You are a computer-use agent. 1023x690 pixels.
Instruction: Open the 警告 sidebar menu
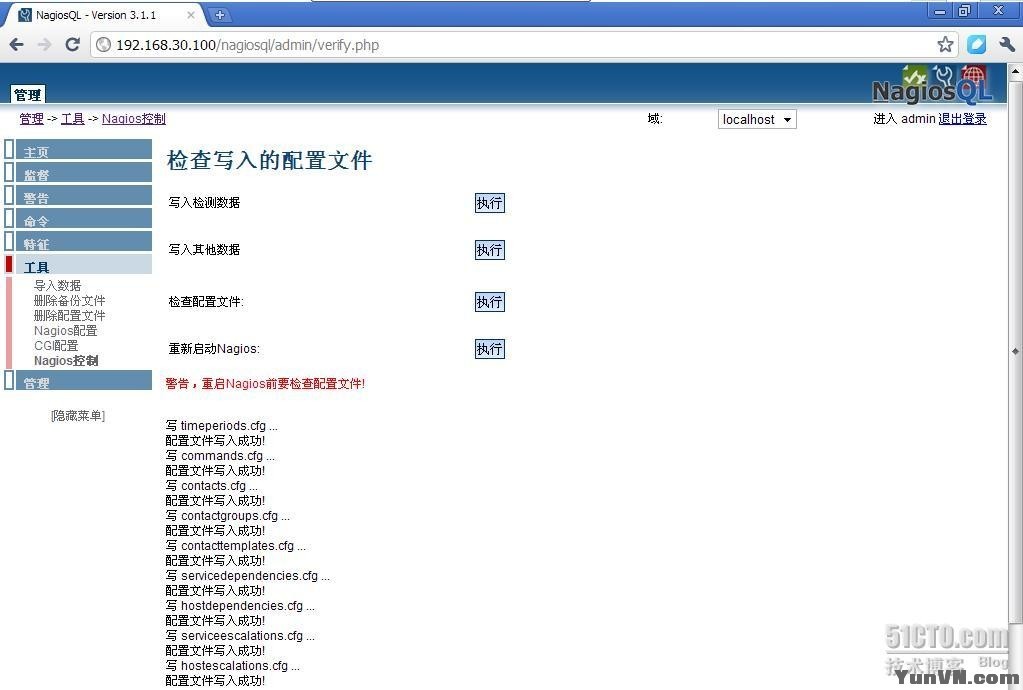[84, 197]
